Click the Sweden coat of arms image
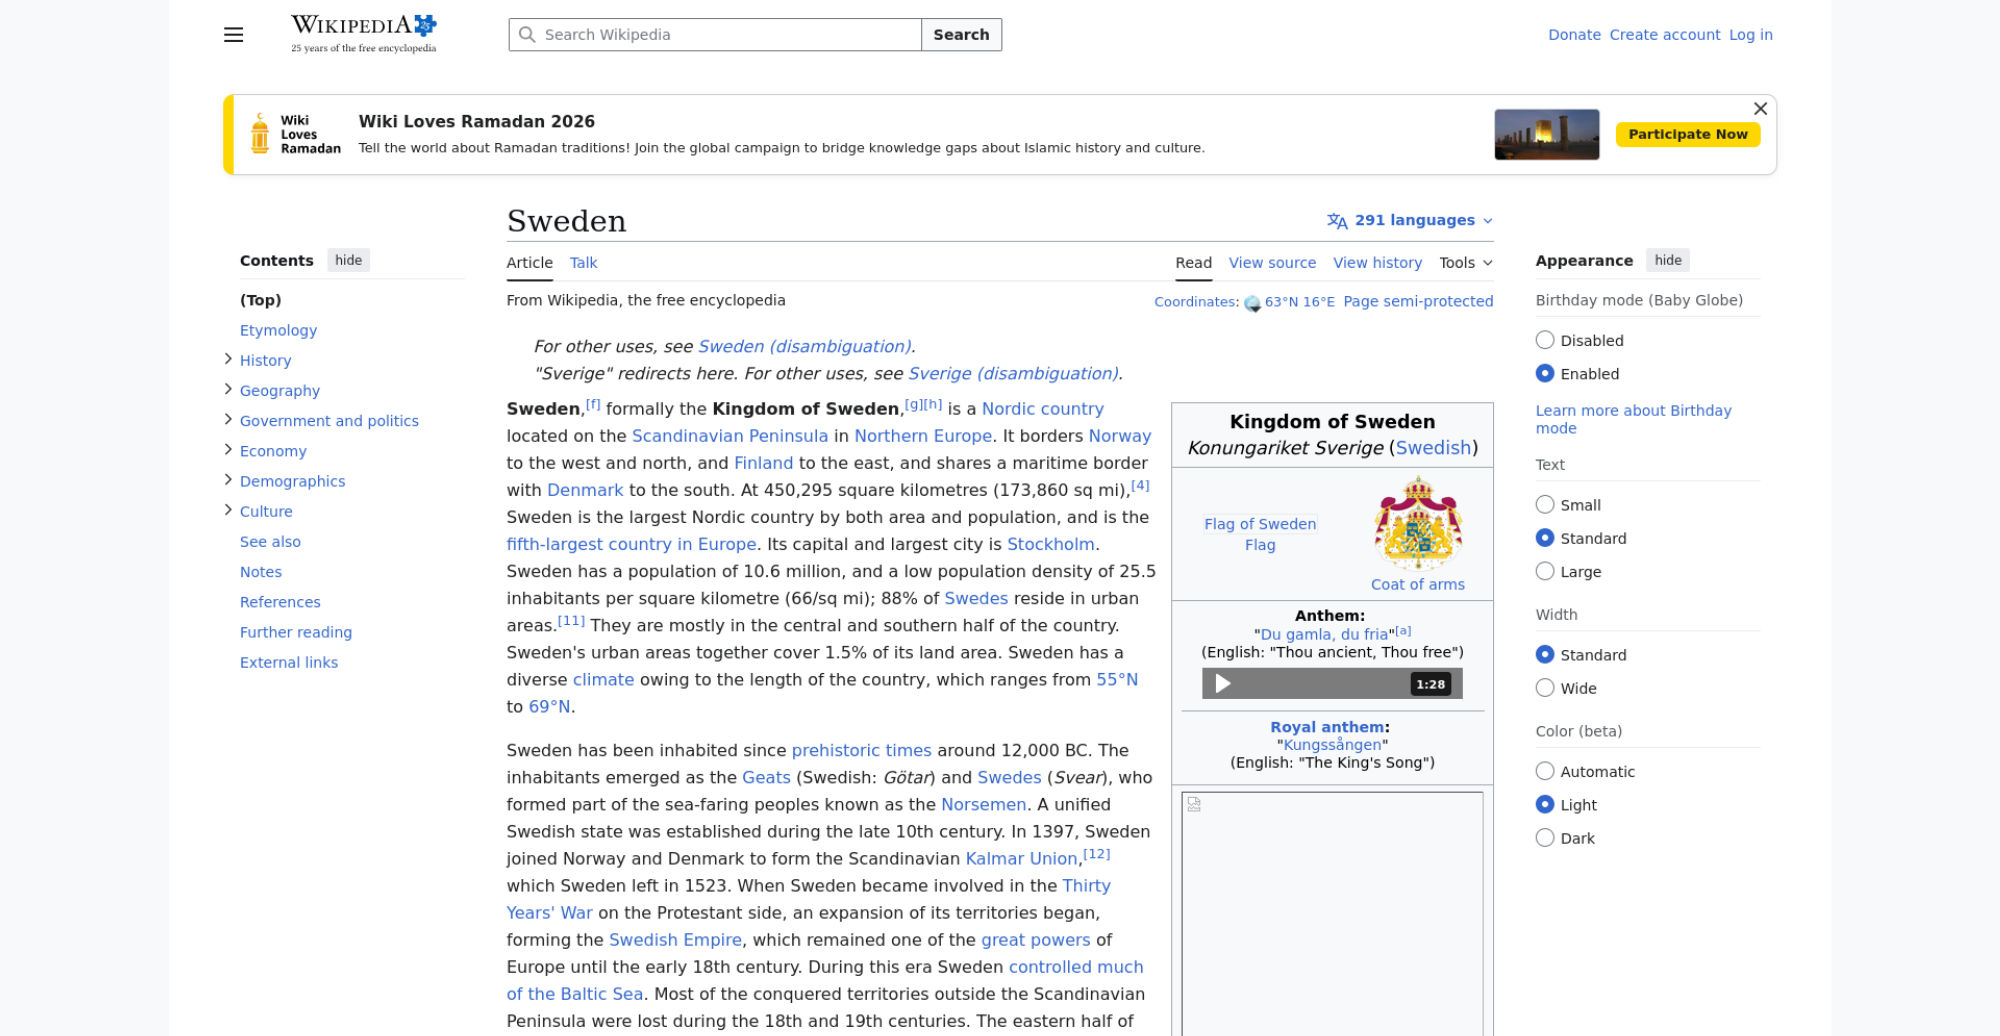 click(x=1417, y=523)
